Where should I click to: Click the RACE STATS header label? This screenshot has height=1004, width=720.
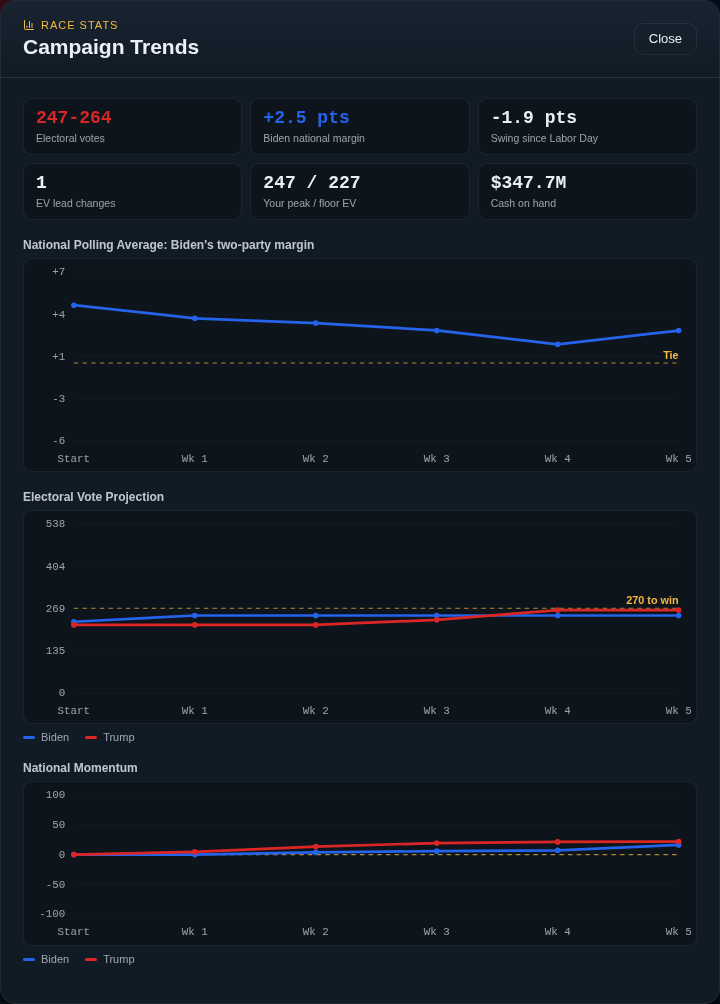click(79, 25)
